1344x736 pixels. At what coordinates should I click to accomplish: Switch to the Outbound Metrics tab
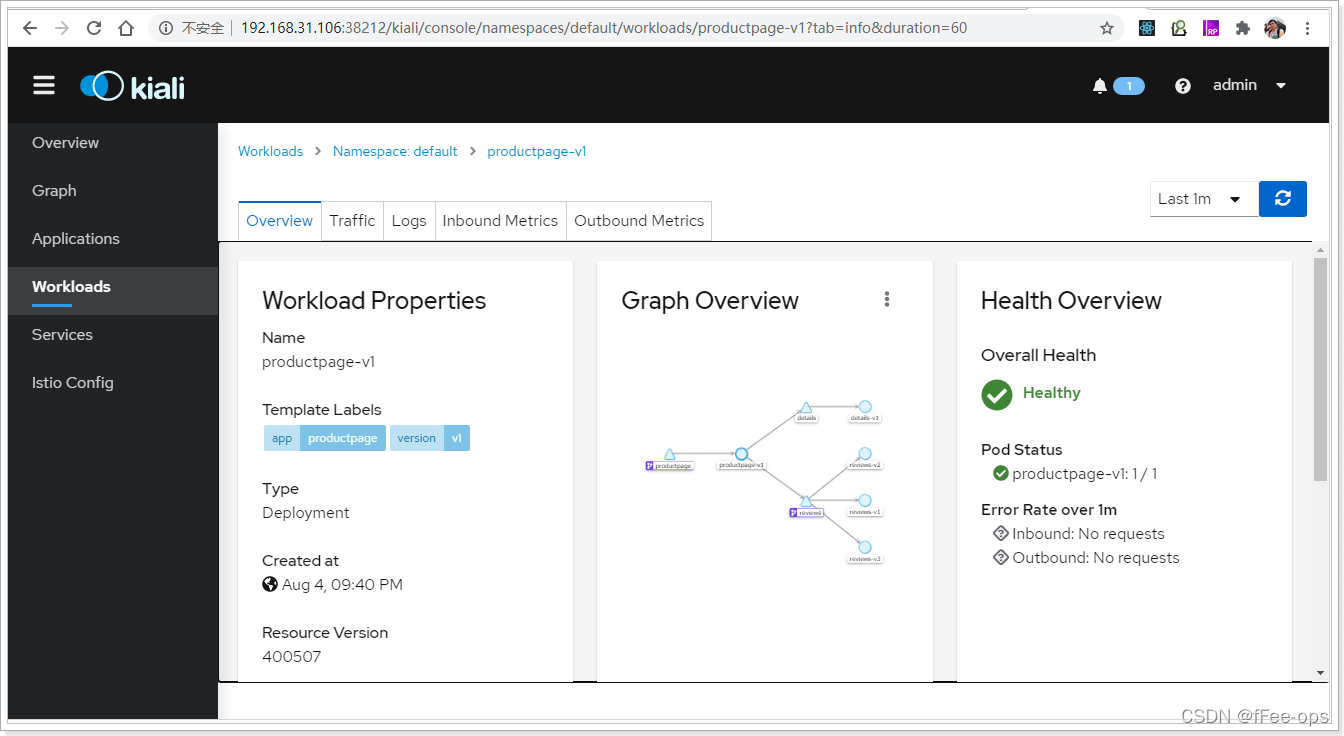(x=639, y=221)
